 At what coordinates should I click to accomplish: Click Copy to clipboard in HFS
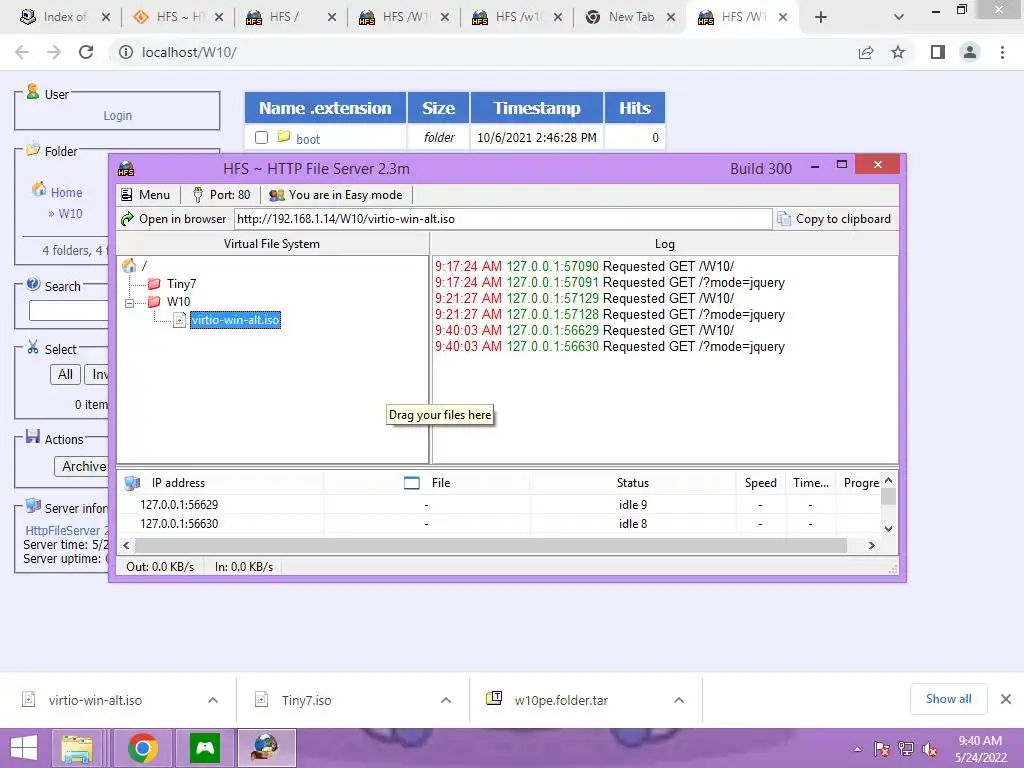(834, 219)
